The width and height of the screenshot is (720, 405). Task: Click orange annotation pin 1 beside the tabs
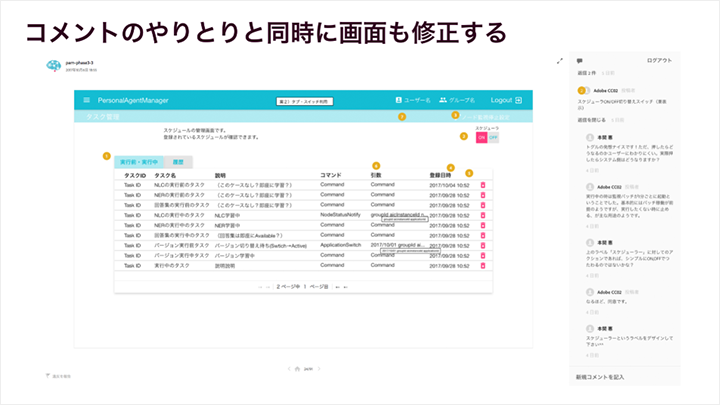point(107,155)
